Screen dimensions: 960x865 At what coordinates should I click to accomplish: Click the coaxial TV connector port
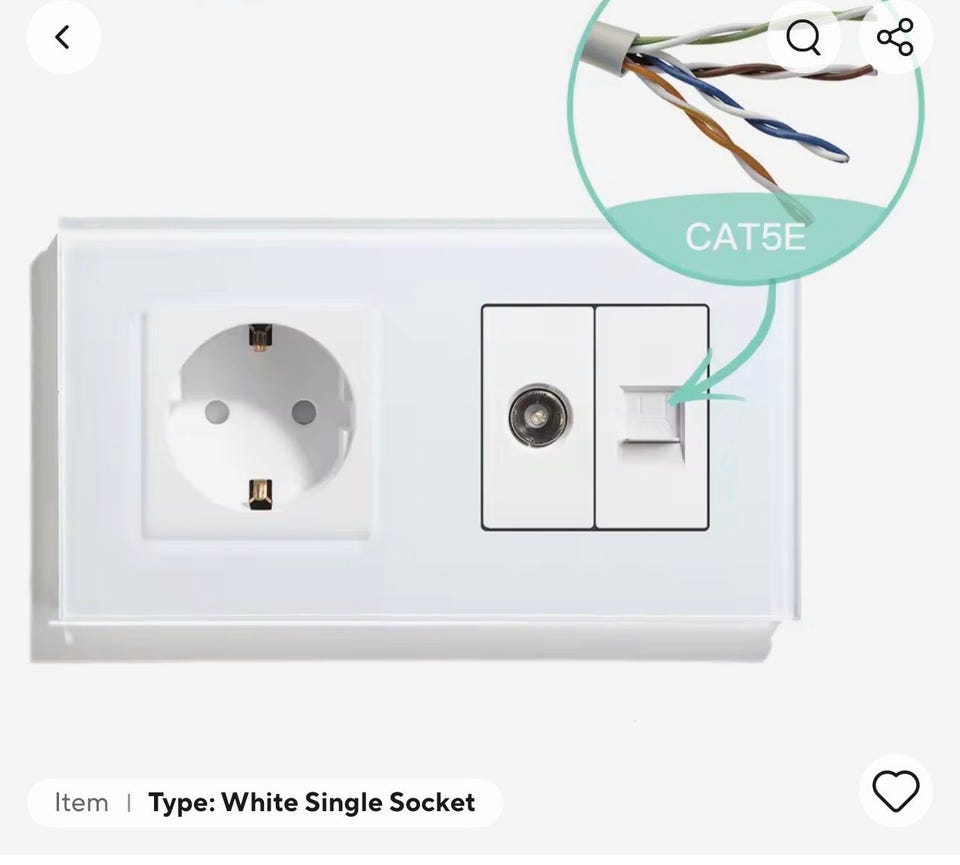pos(538,416)
